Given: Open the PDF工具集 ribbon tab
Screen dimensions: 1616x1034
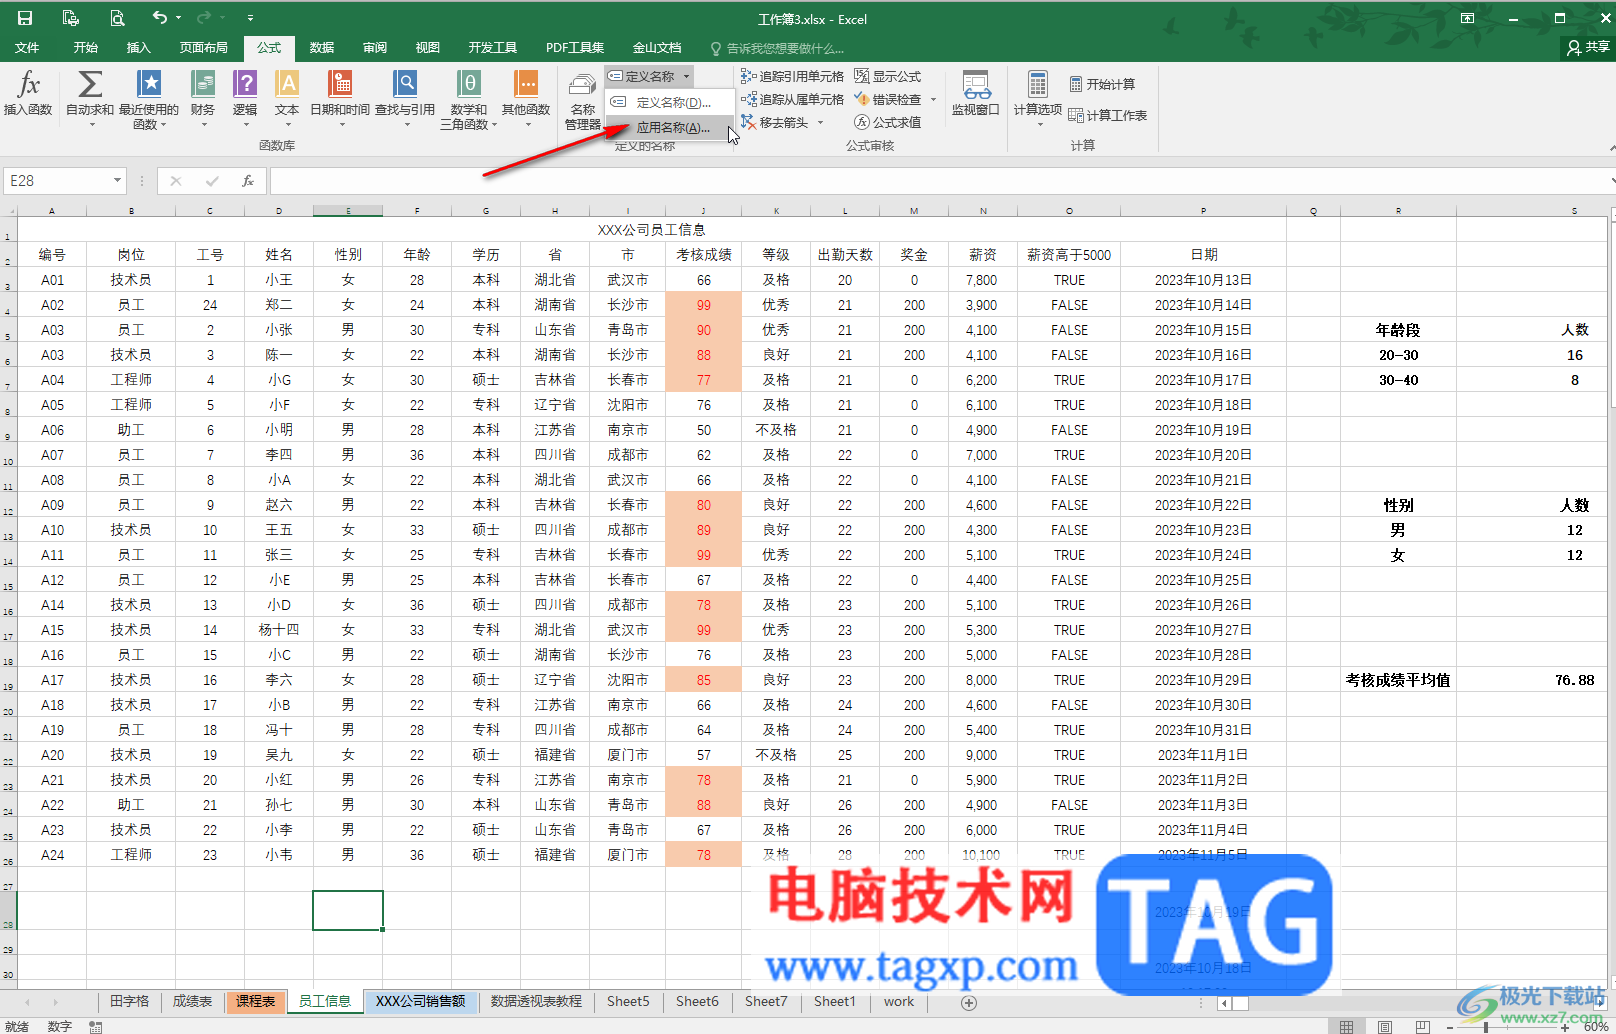Looking at the screenshot, I should (575, 47).
